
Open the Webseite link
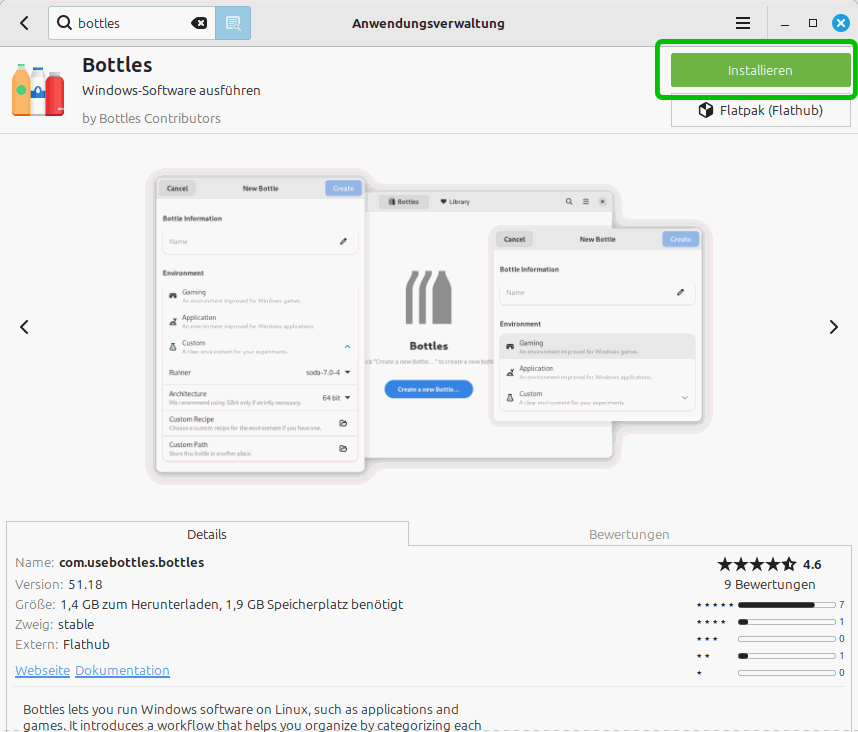click(42, 670)
